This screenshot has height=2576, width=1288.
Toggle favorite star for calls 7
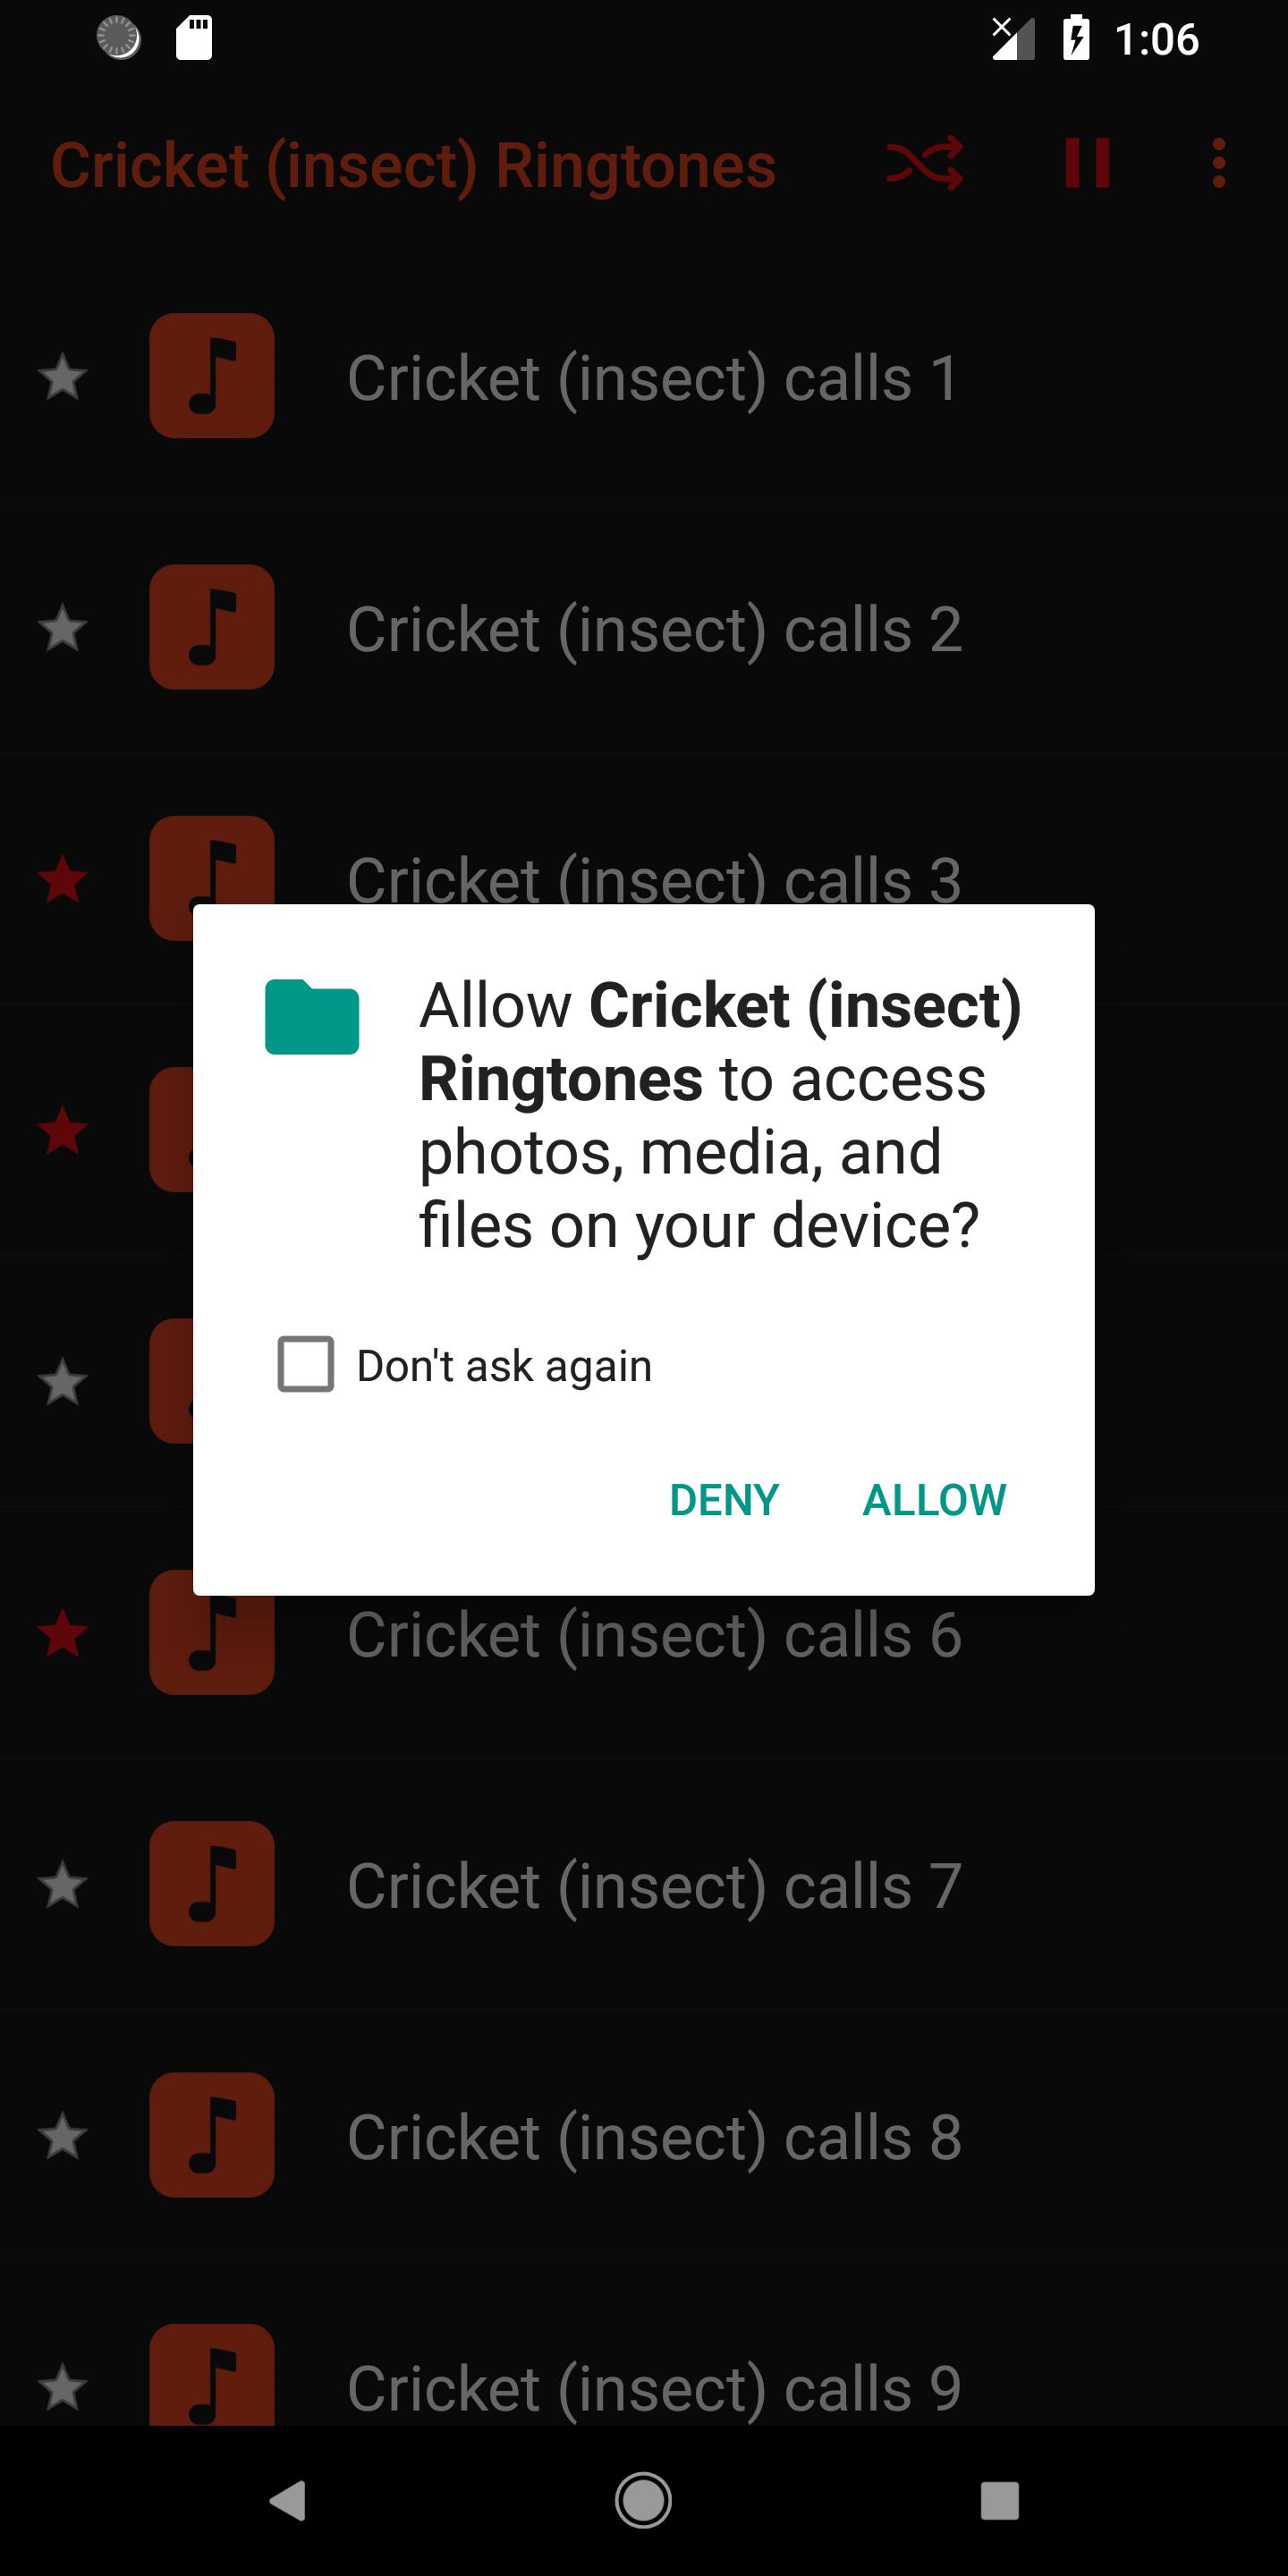[62, 1885]
